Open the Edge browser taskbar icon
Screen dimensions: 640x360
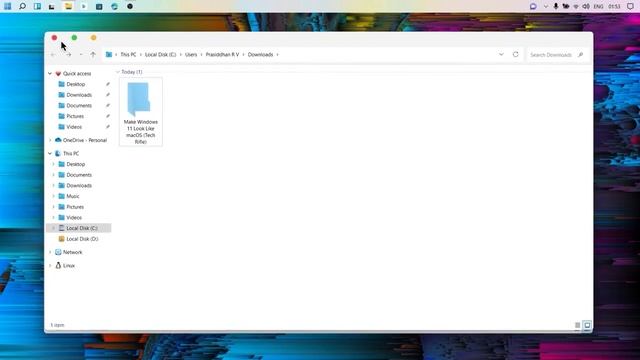[114, 6]
